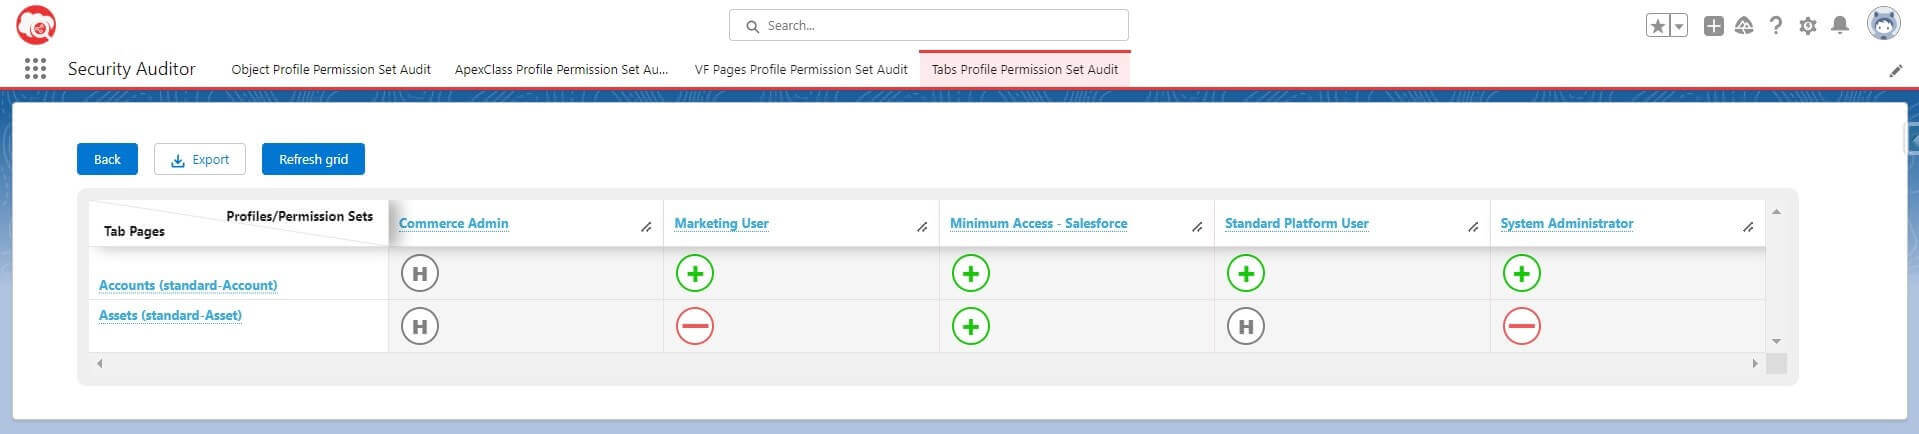Click the Export button
This screenshot has width=1919, height=434.
click(200, 159)
